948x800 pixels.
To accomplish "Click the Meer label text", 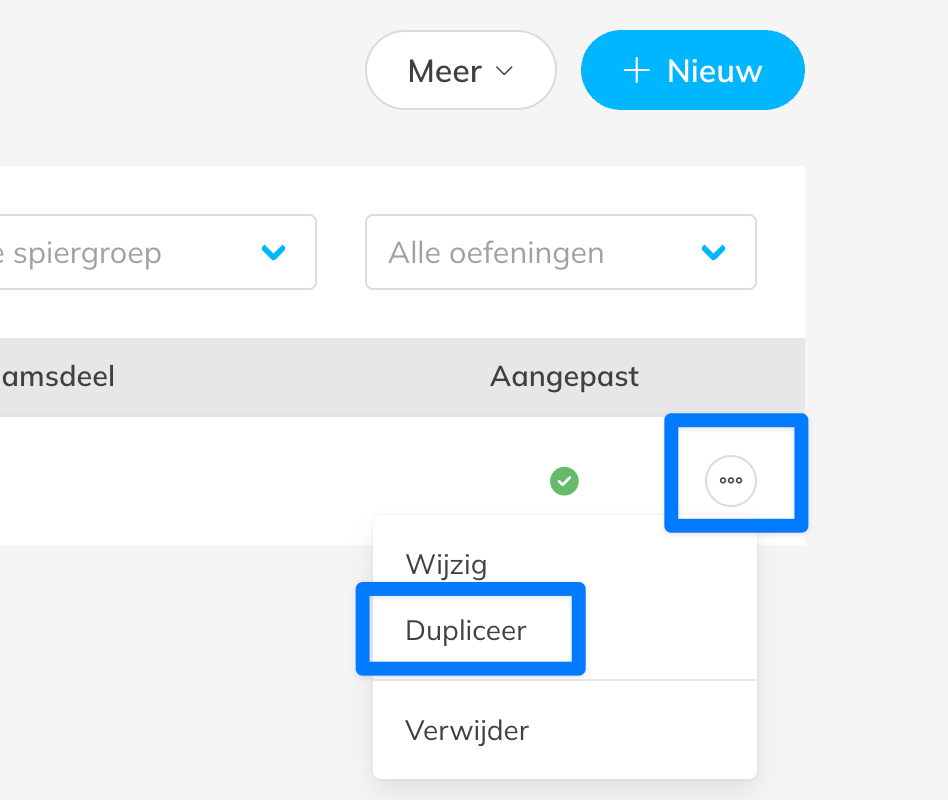I will click(x=445, y=71).
